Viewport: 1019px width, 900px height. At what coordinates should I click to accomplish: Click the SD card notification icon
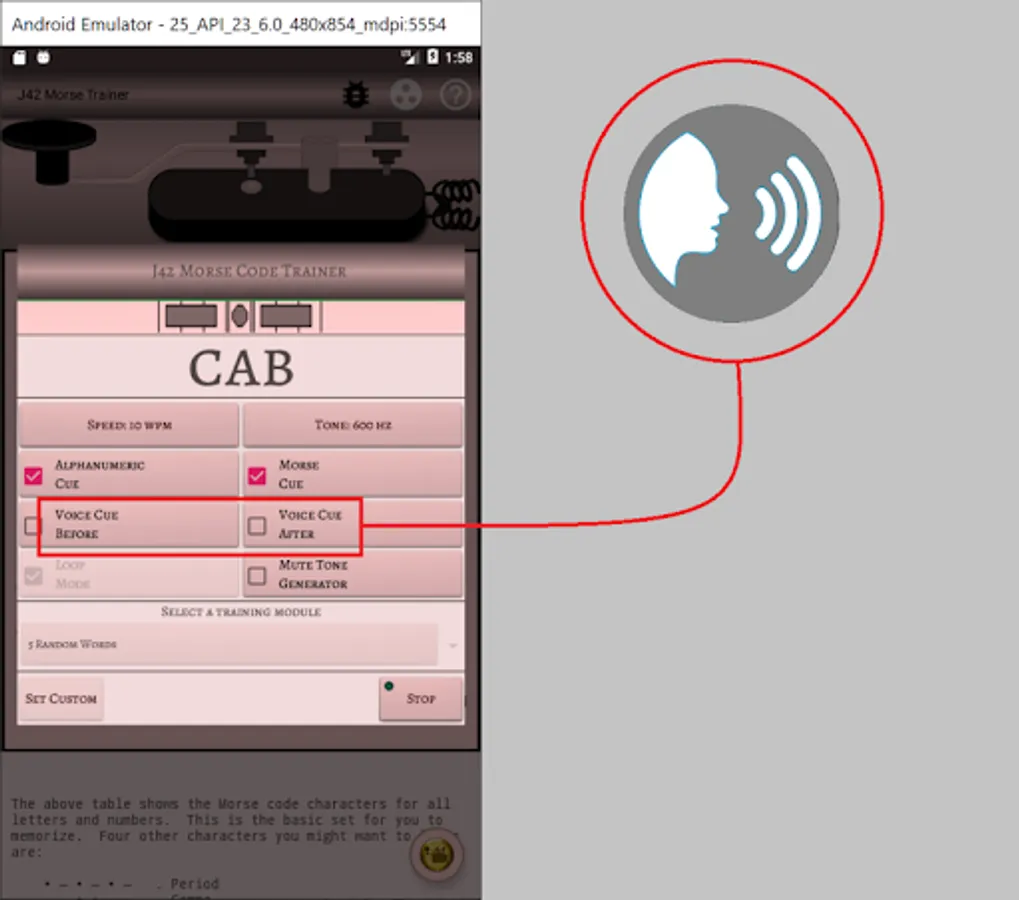click(19, 57)
